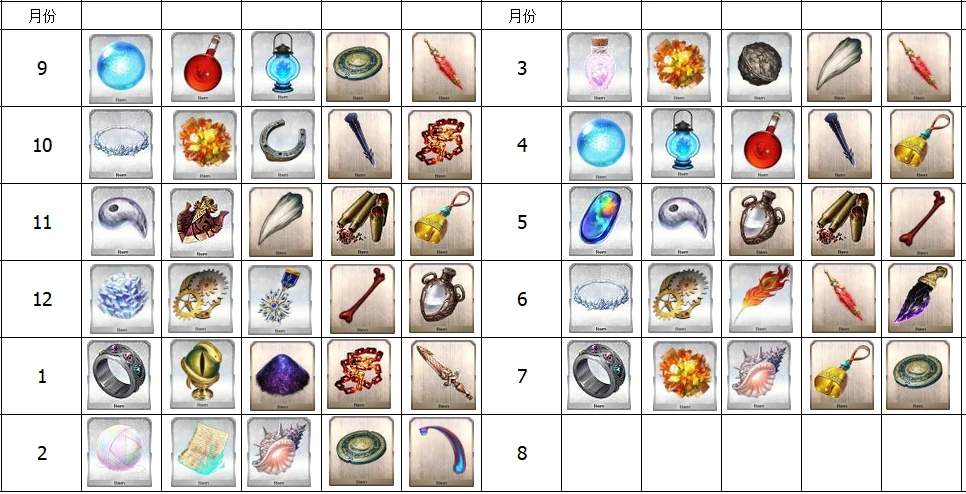Click the rainbow gemstone icon in month 5 row
Viewport: 966px width, 494px height.
pos(601,221)
